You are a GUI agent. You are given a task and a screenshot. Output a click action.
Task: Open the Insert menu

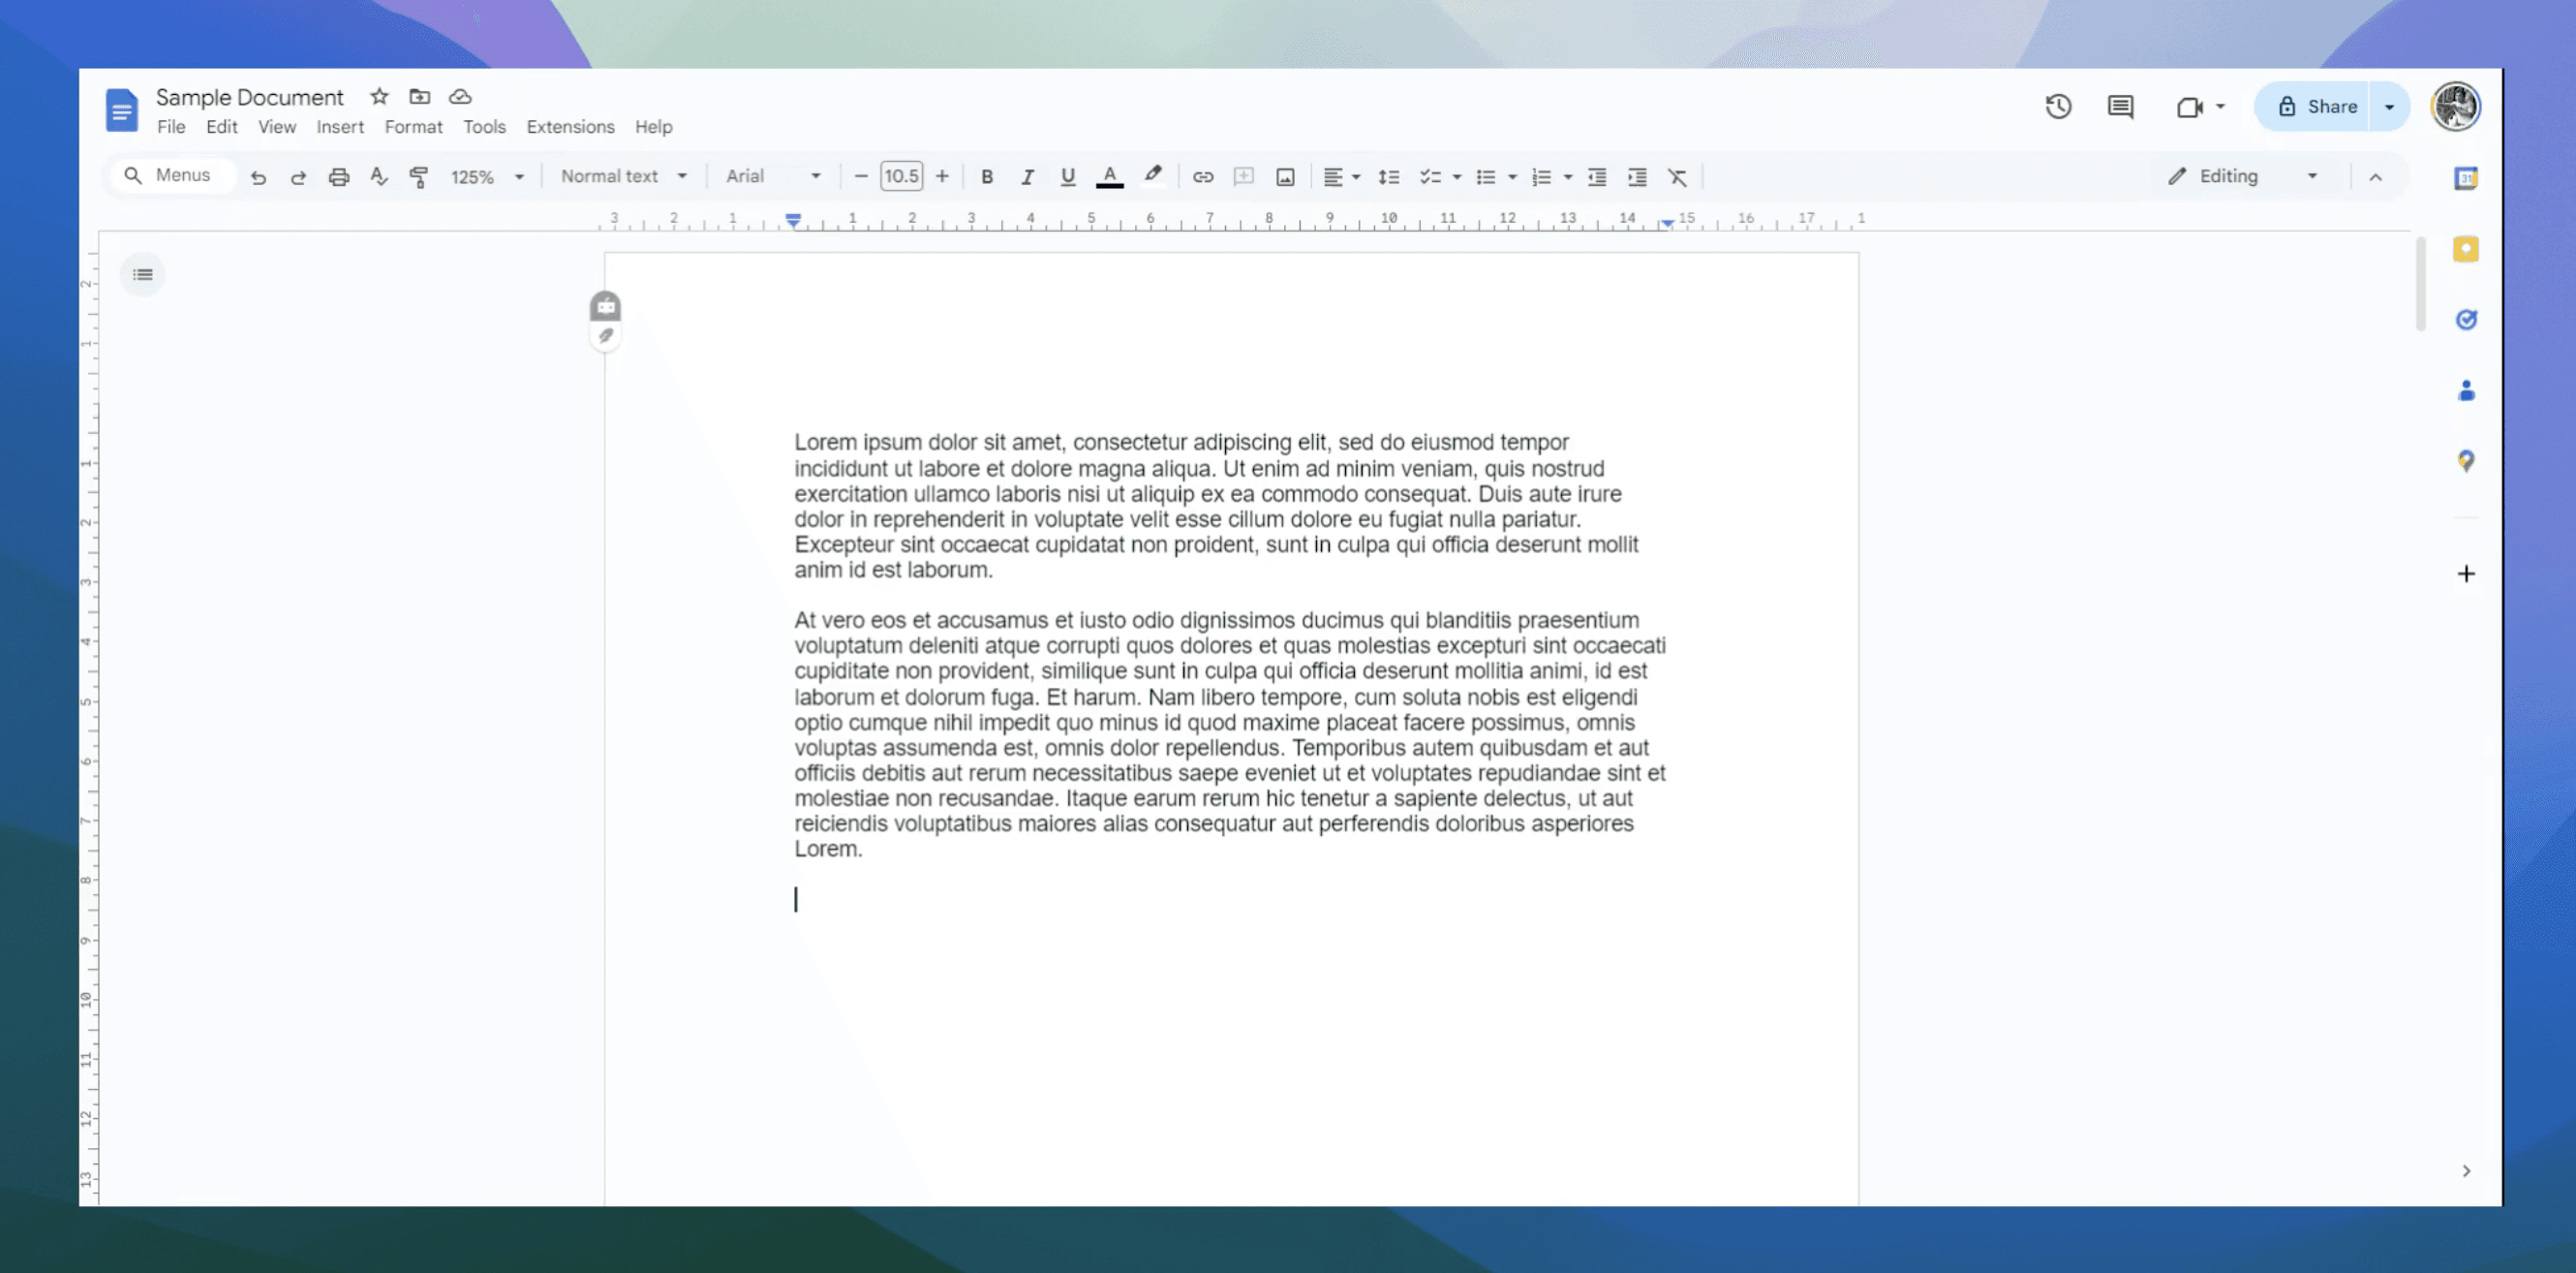(x=340, y=127)
